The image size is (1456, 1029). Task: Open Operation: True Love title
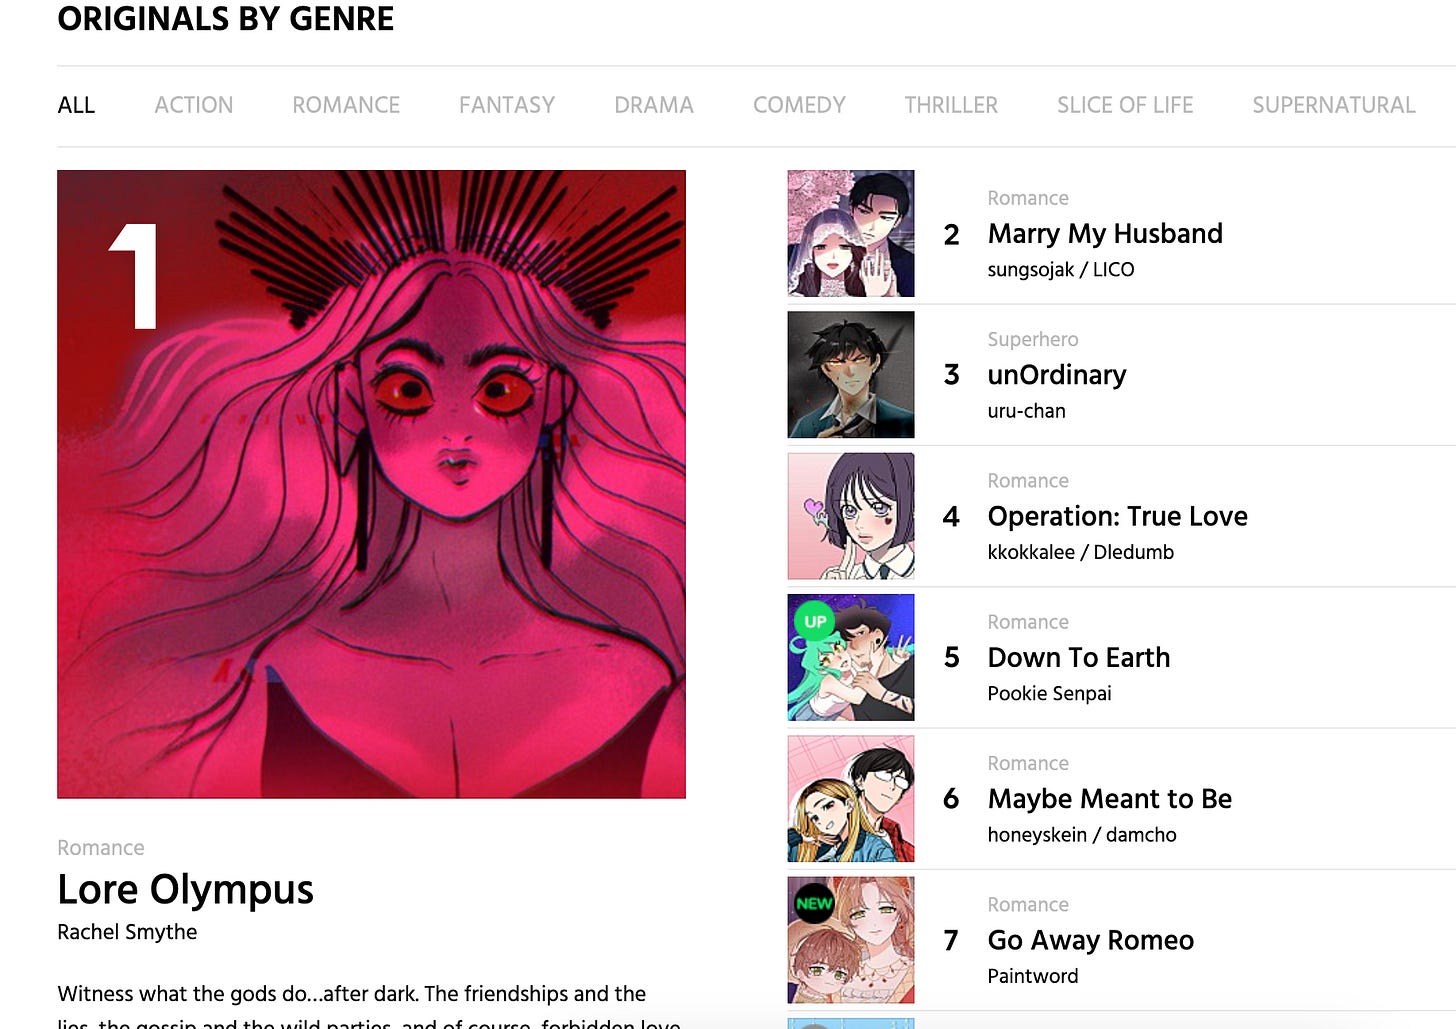1117,516
